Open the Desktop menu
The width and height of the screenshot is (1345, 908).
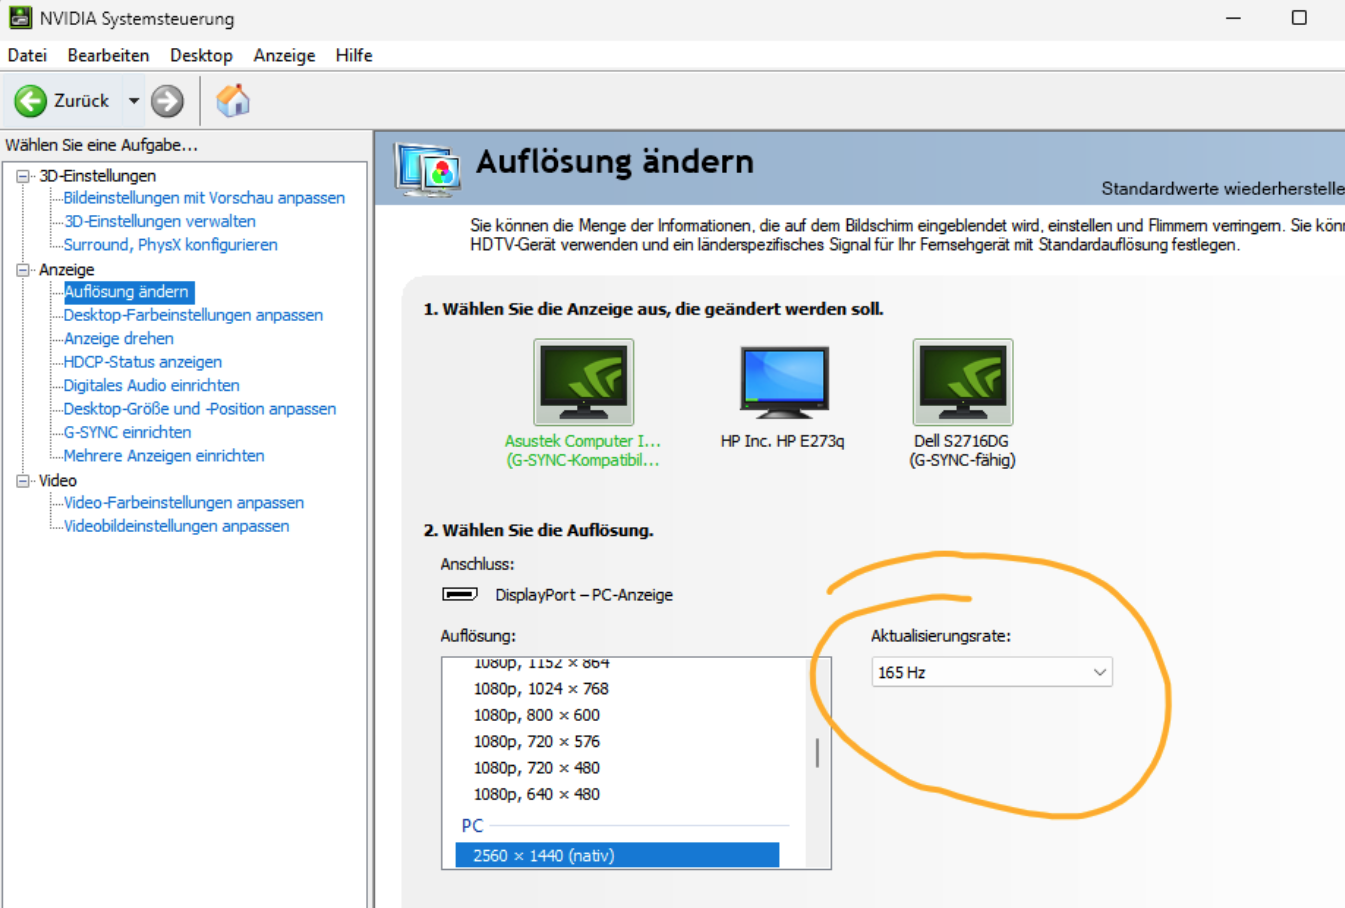pyautogui.click(x=201, y=55)
